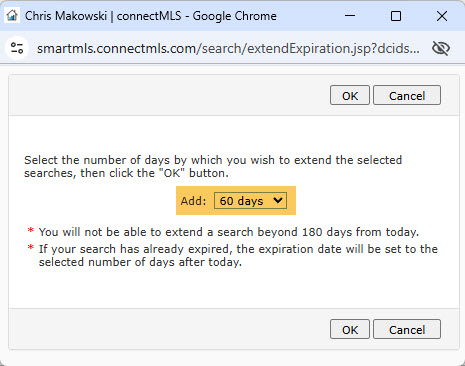Click the "Add:" label beside the dropdown
Screen dimensions: 465x366
point(193,201)
